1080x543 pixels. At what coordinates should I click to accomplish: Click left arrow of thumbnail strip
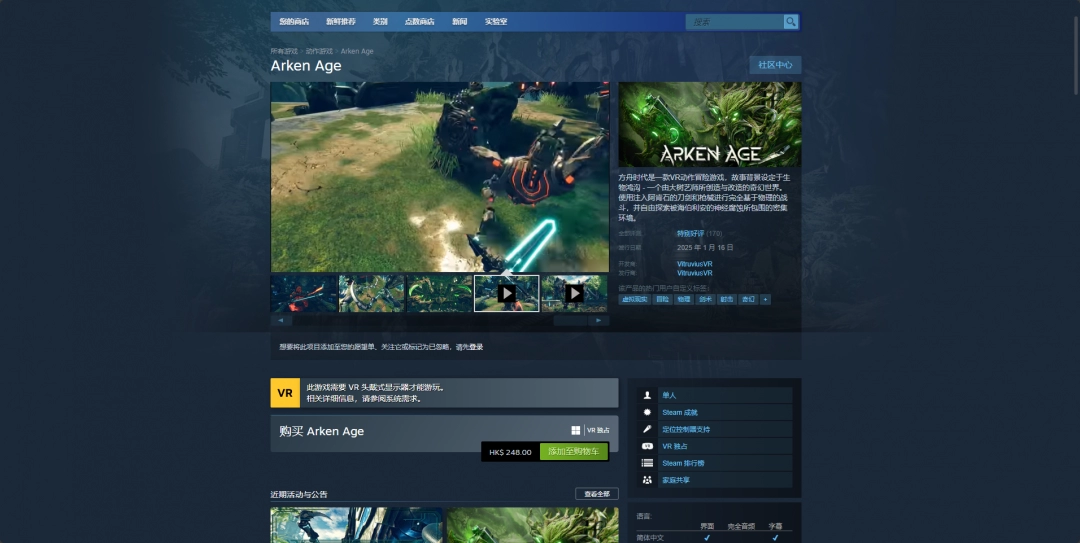click(x=281, y=320)
